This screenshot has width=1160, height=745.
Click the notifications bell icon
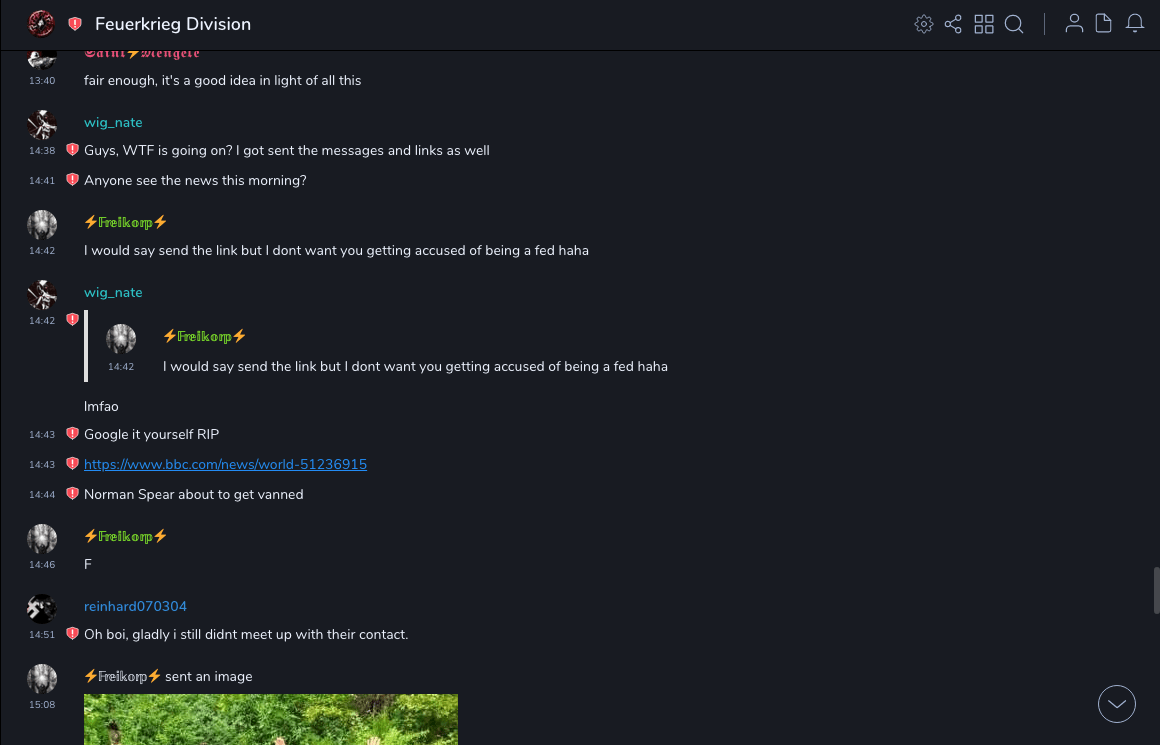pyautogui.click(x=1135, y=24)
